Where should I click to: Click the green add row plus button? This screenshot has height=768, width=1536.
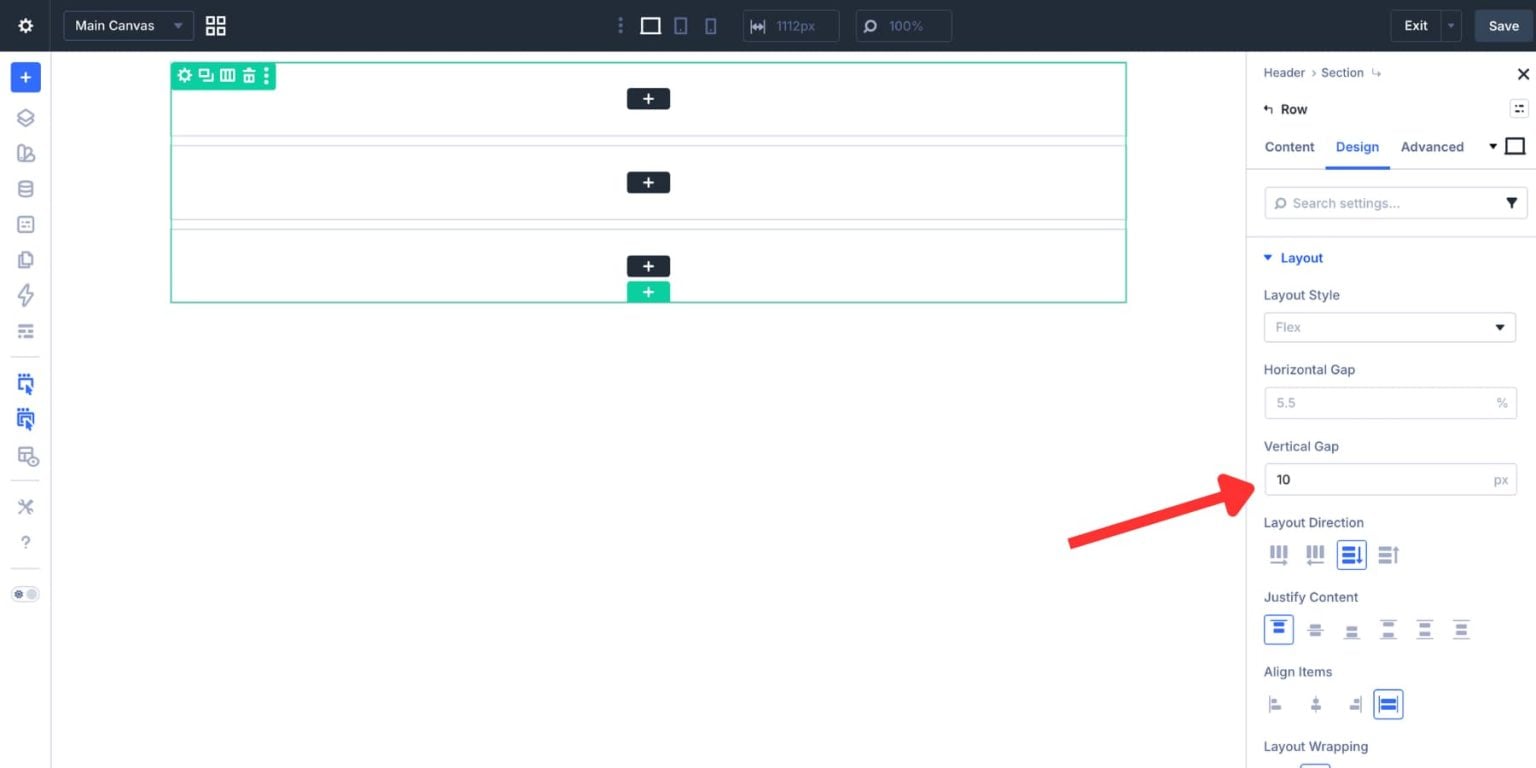click(x=648, y=292)
